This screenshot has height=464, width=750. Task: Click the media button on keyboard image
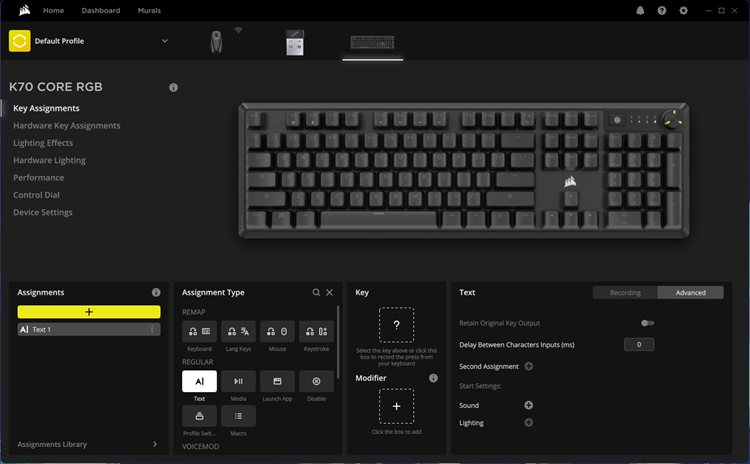pos(617,120)
